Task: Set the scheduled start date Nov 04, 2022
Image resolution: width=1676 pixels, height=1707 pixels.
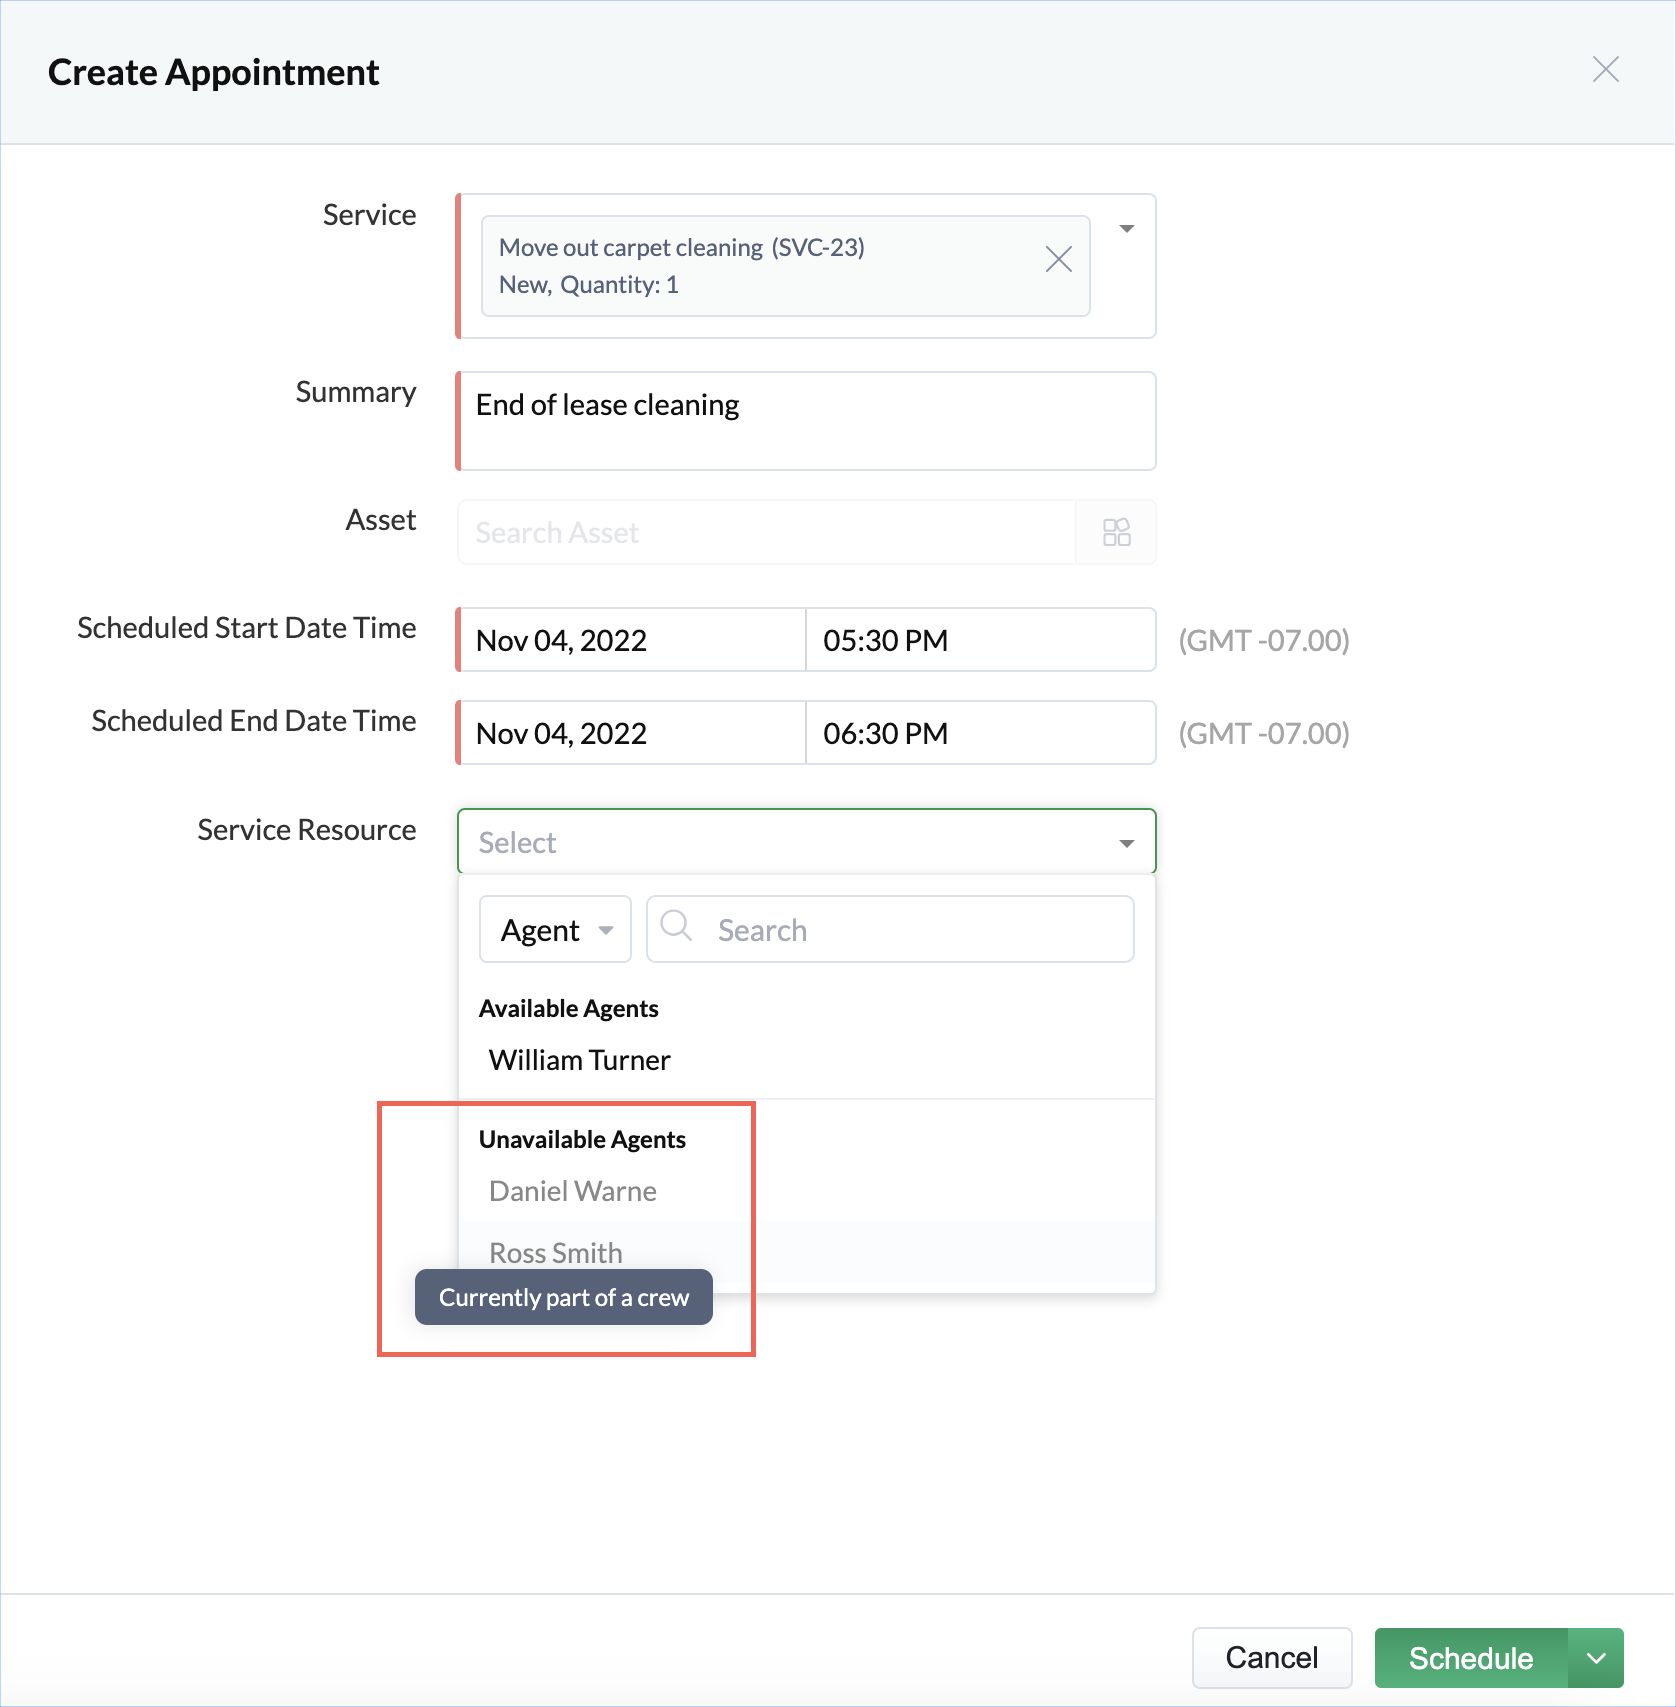Action: [632, 639]
